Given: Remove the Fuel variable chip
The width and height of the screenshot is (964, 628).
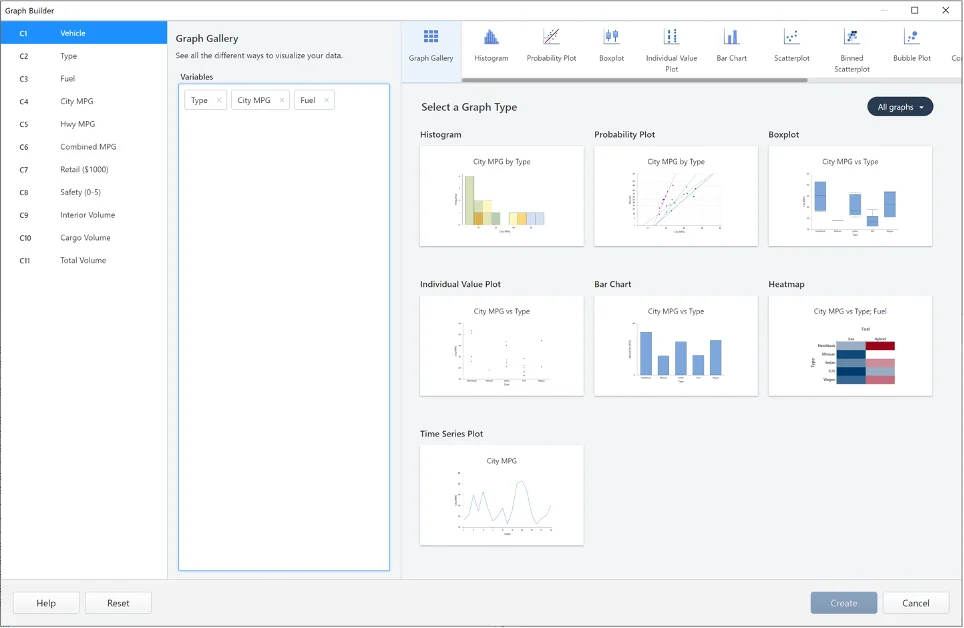Looking at the screenshot, I should coord(326,100).
